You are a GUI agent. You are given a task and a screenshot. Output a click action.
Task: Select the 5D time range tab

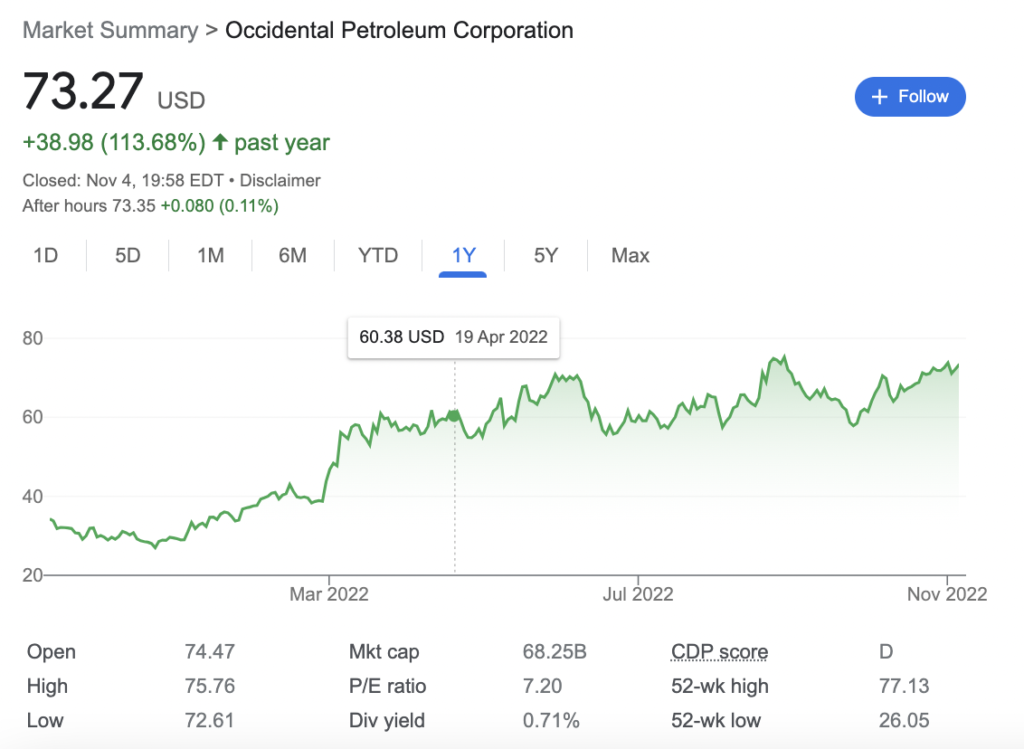[x=128, y=255]
